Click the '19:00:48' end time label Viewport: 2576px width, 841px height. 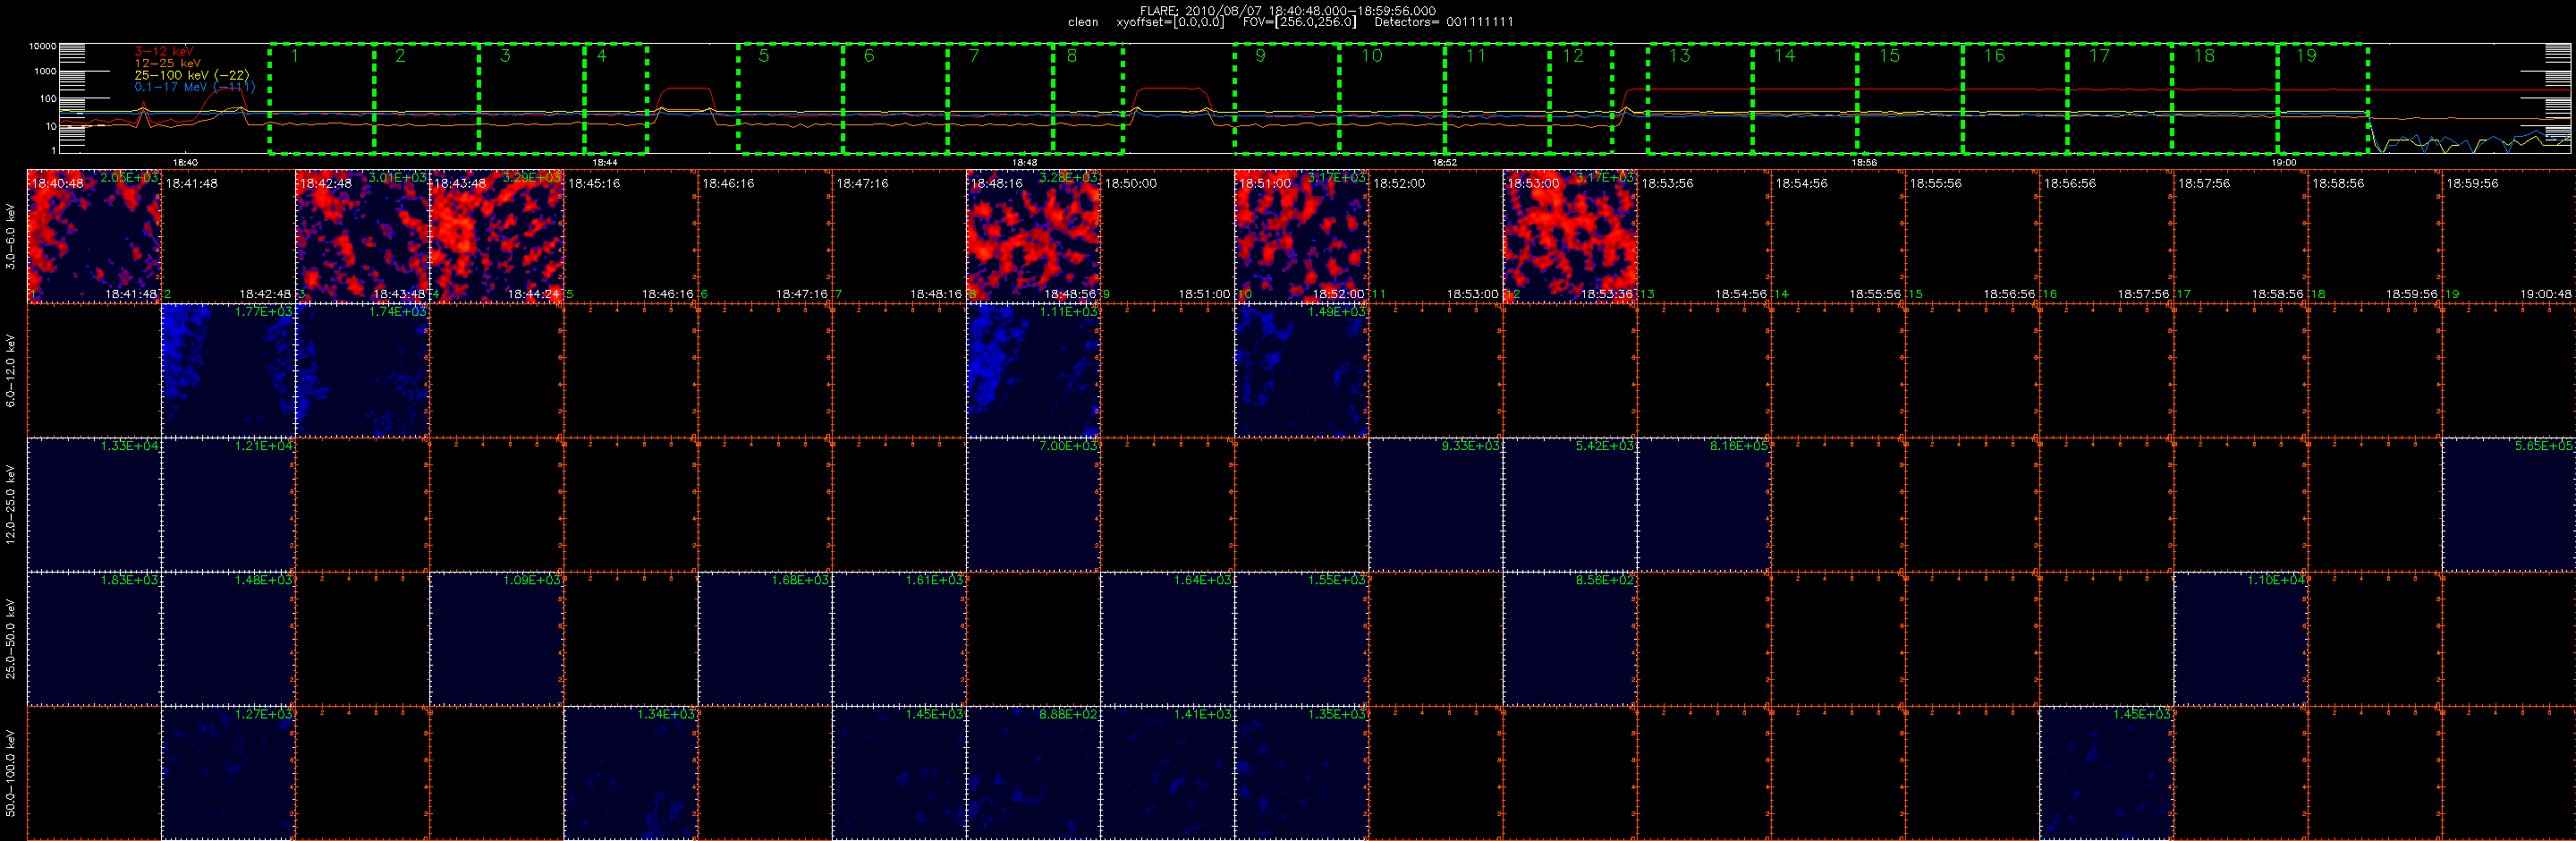pos(2546,294)
